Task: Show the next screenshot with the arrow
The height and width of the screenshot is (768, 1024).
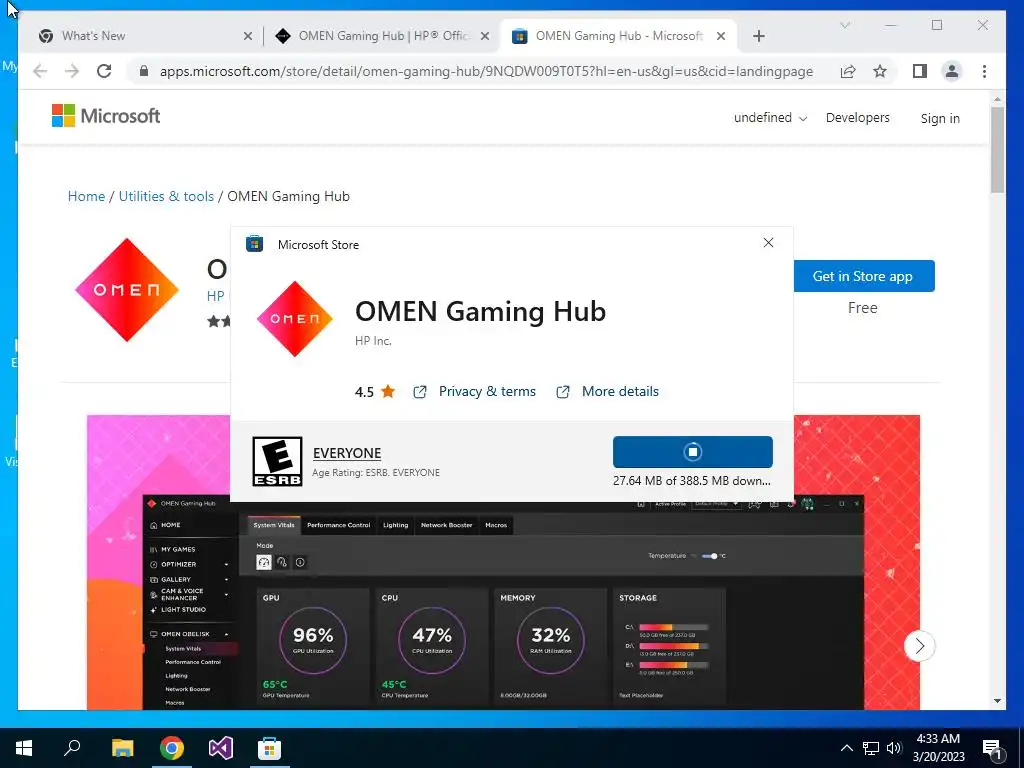Action: 920,646
